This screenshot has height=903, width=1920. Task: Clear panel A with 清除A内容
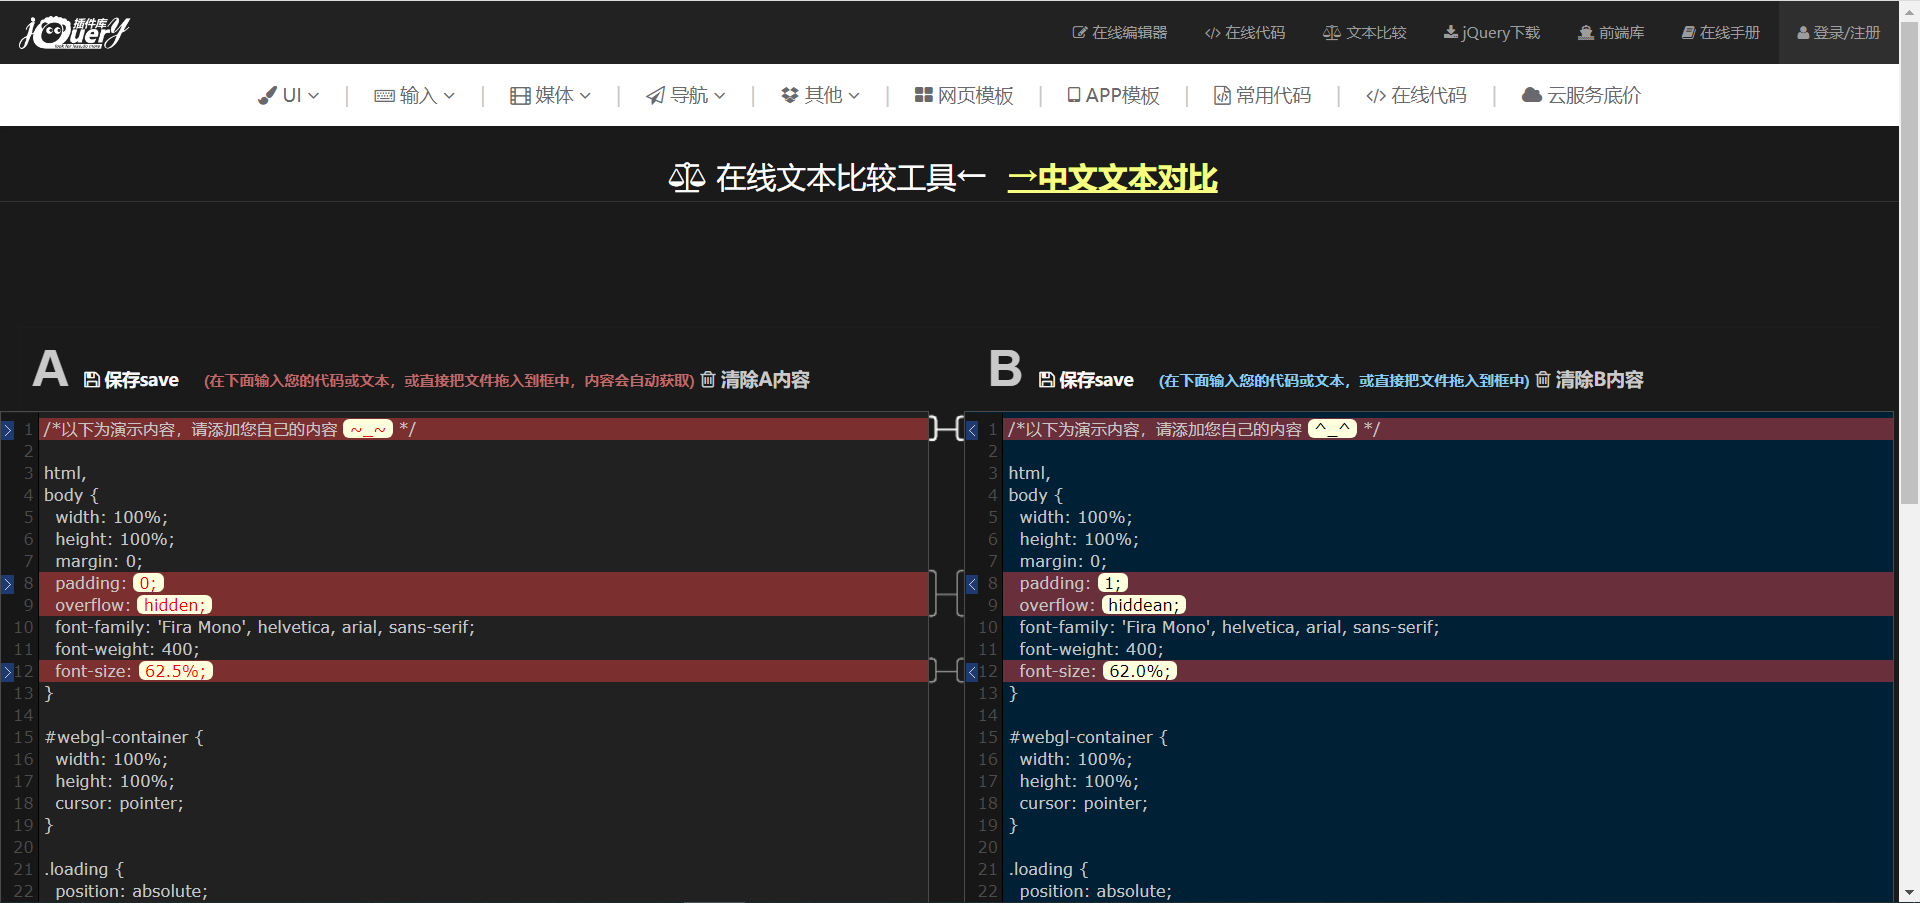755,380
